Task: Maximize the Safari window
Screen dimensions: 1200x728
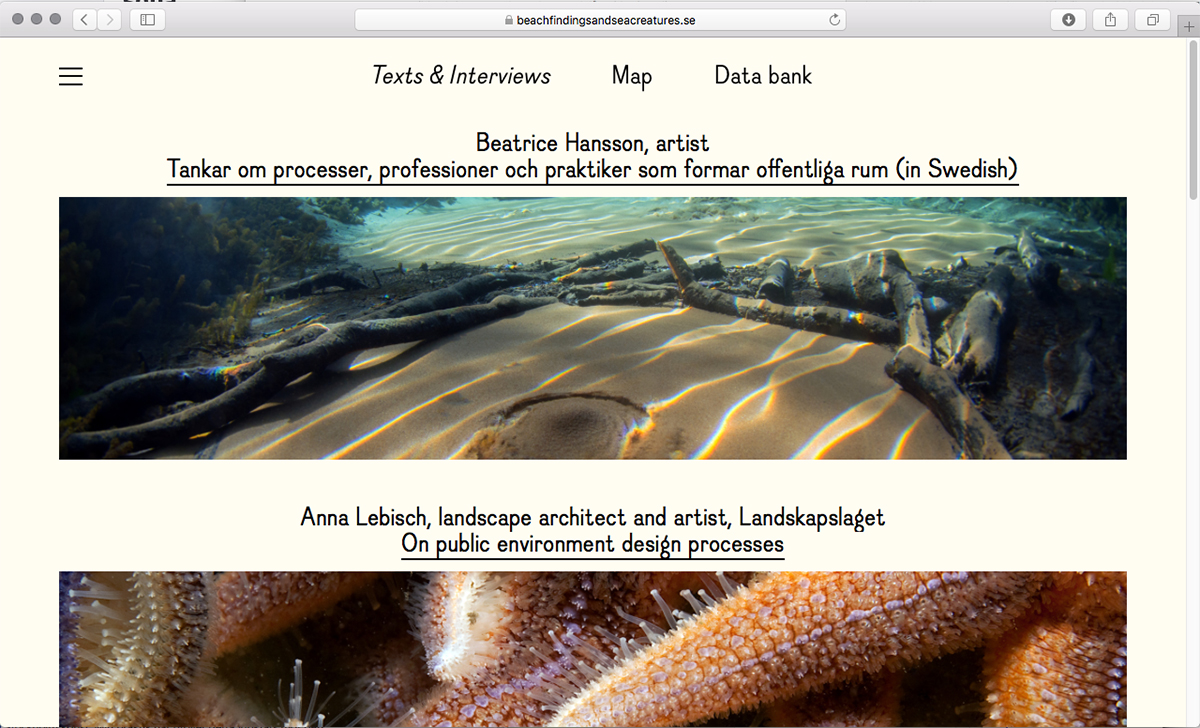Action: click(x=55, y=19)
